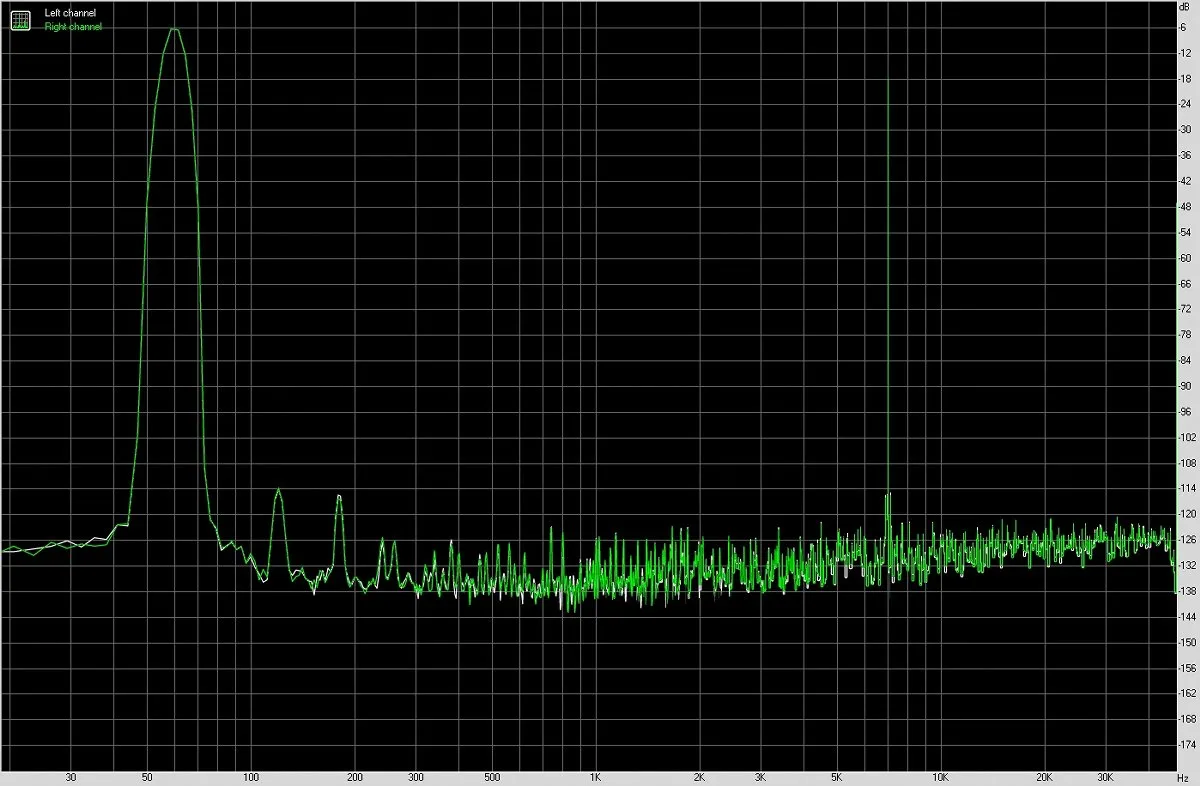Click the -24 dB scale label
This screenshot has height=786, width=1200.
(x=1187, y=104)
